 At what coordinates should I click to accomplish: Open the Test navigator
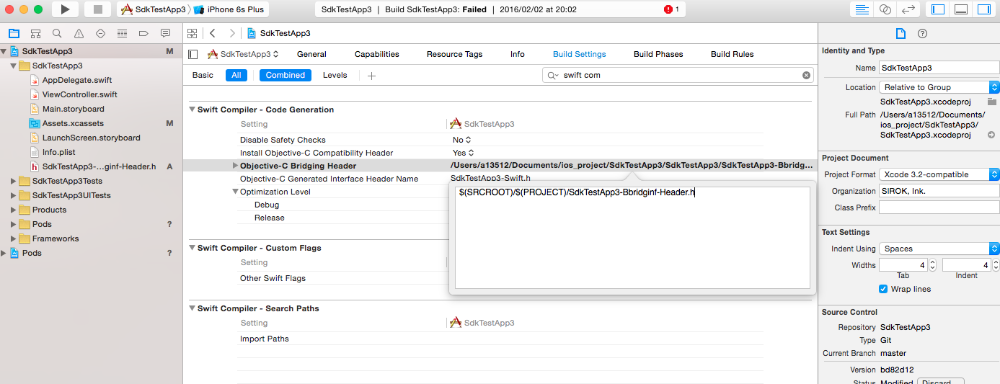point(100,33)
